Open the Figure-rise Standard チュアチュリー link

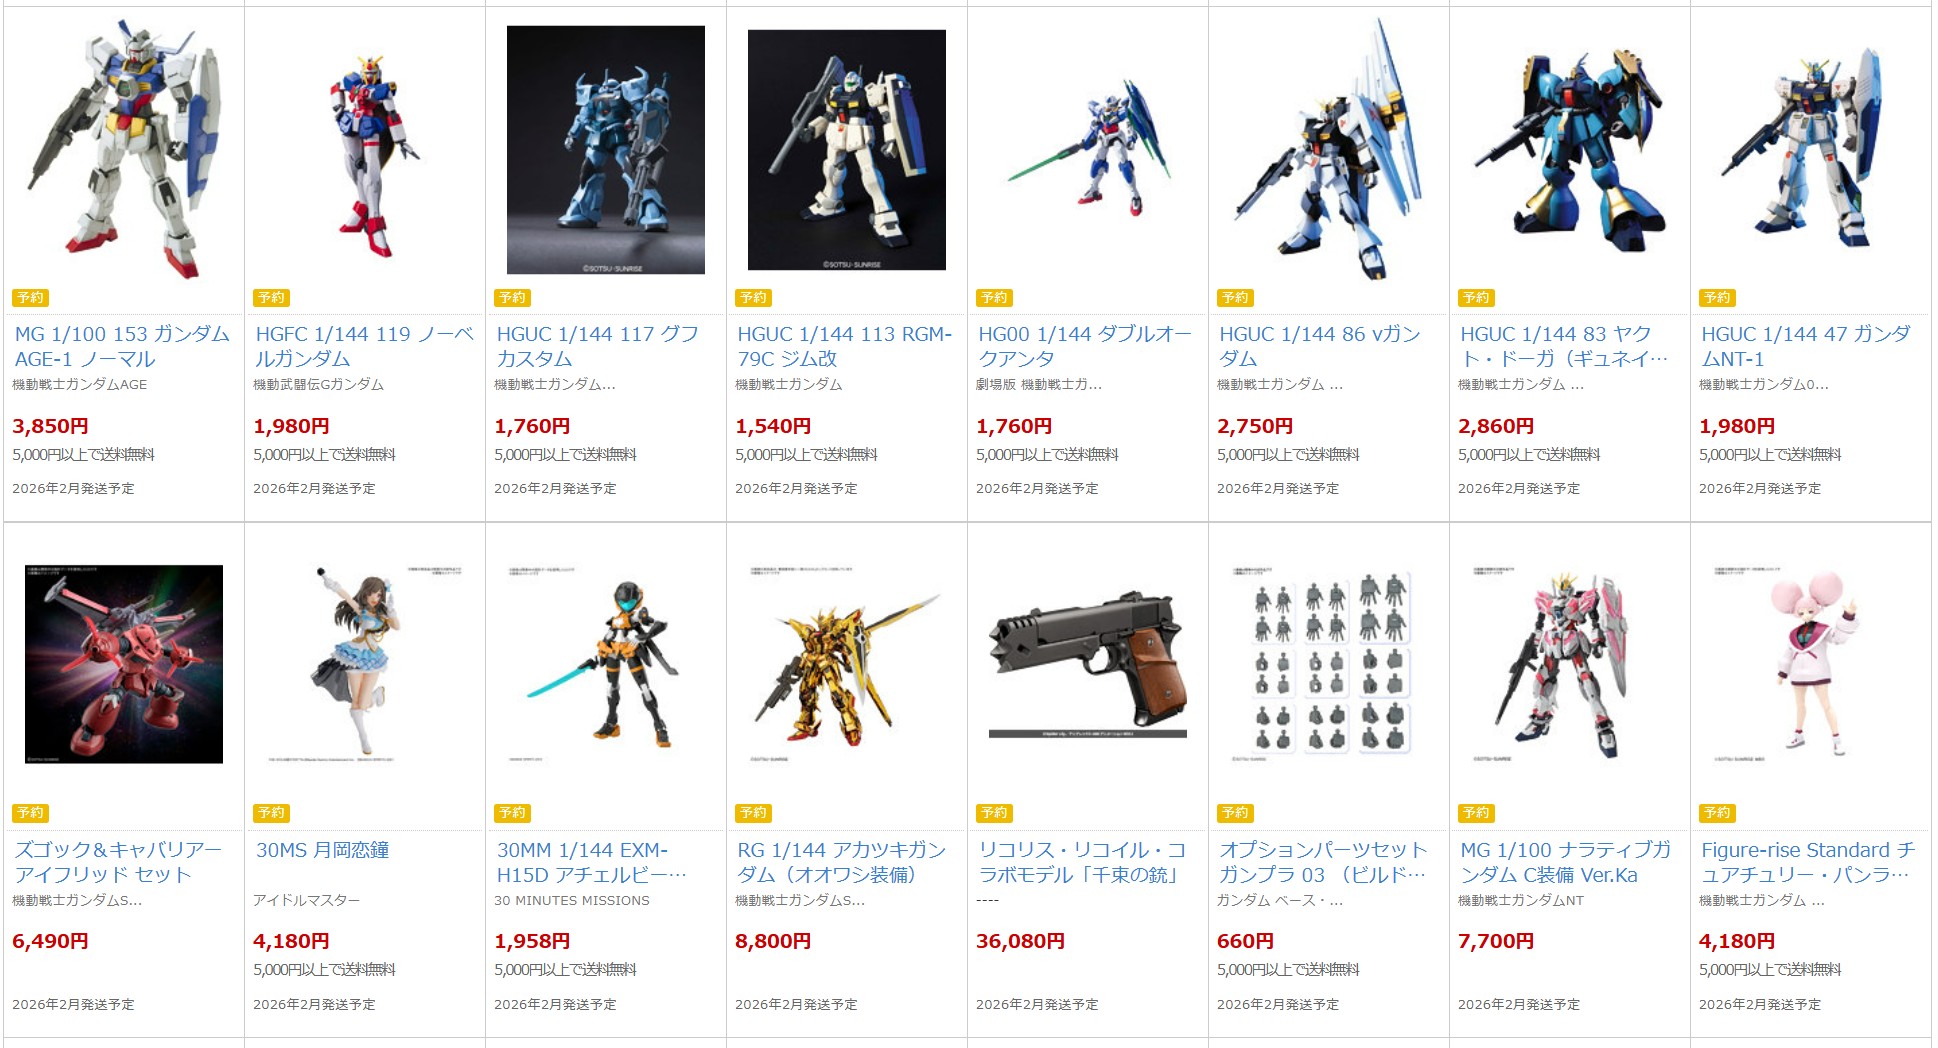(x=1808, y=862)
